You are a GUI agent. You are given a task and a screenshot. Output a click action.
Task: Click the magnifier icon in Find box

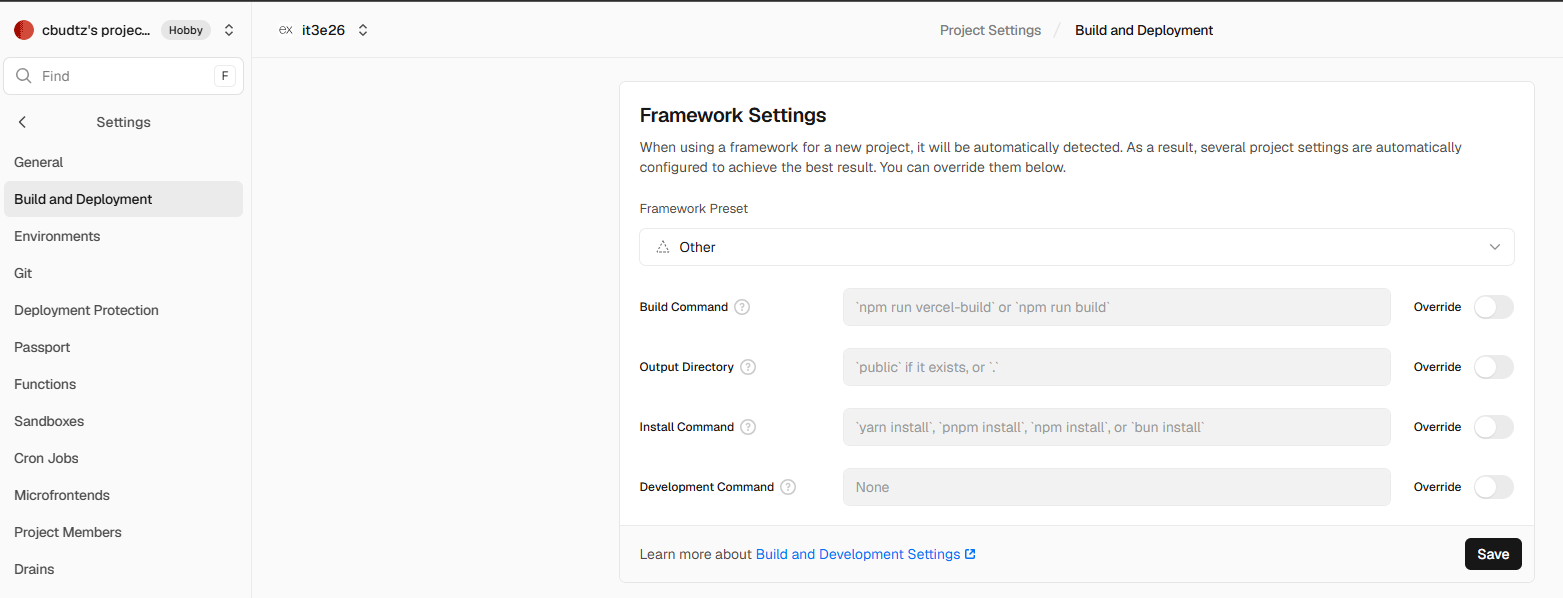[x=24, y=76]
